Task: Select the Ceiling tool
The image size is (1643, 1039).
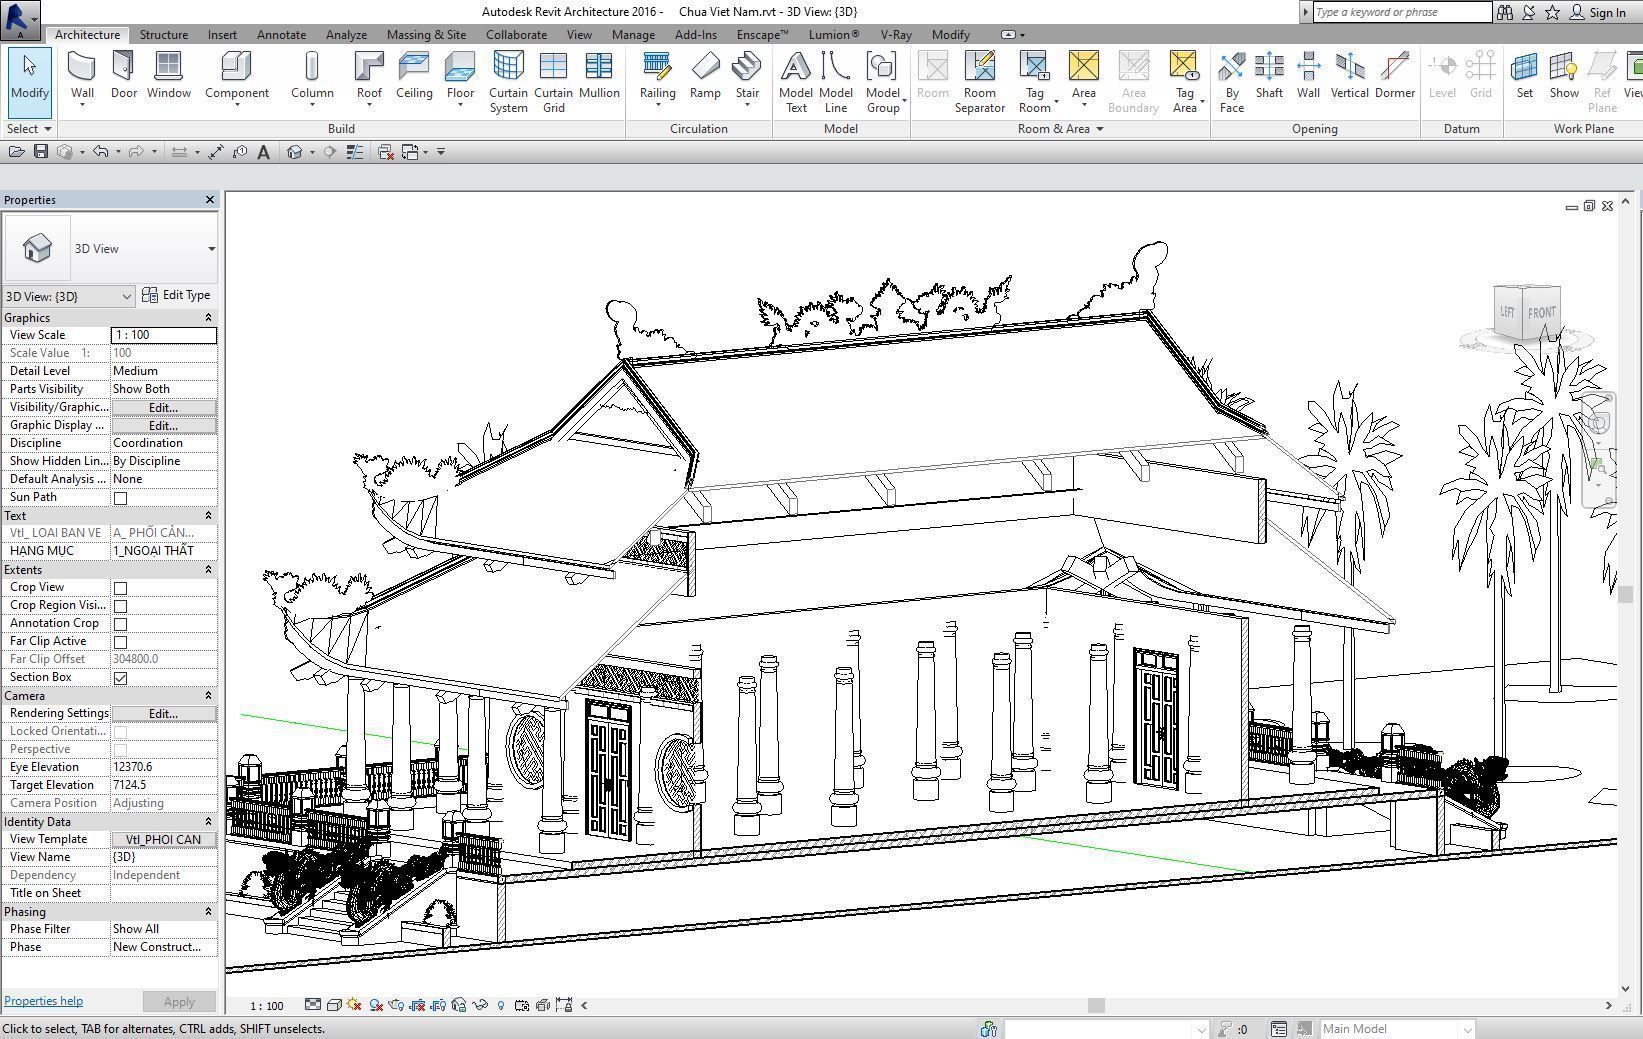Action: coord(414,75)
